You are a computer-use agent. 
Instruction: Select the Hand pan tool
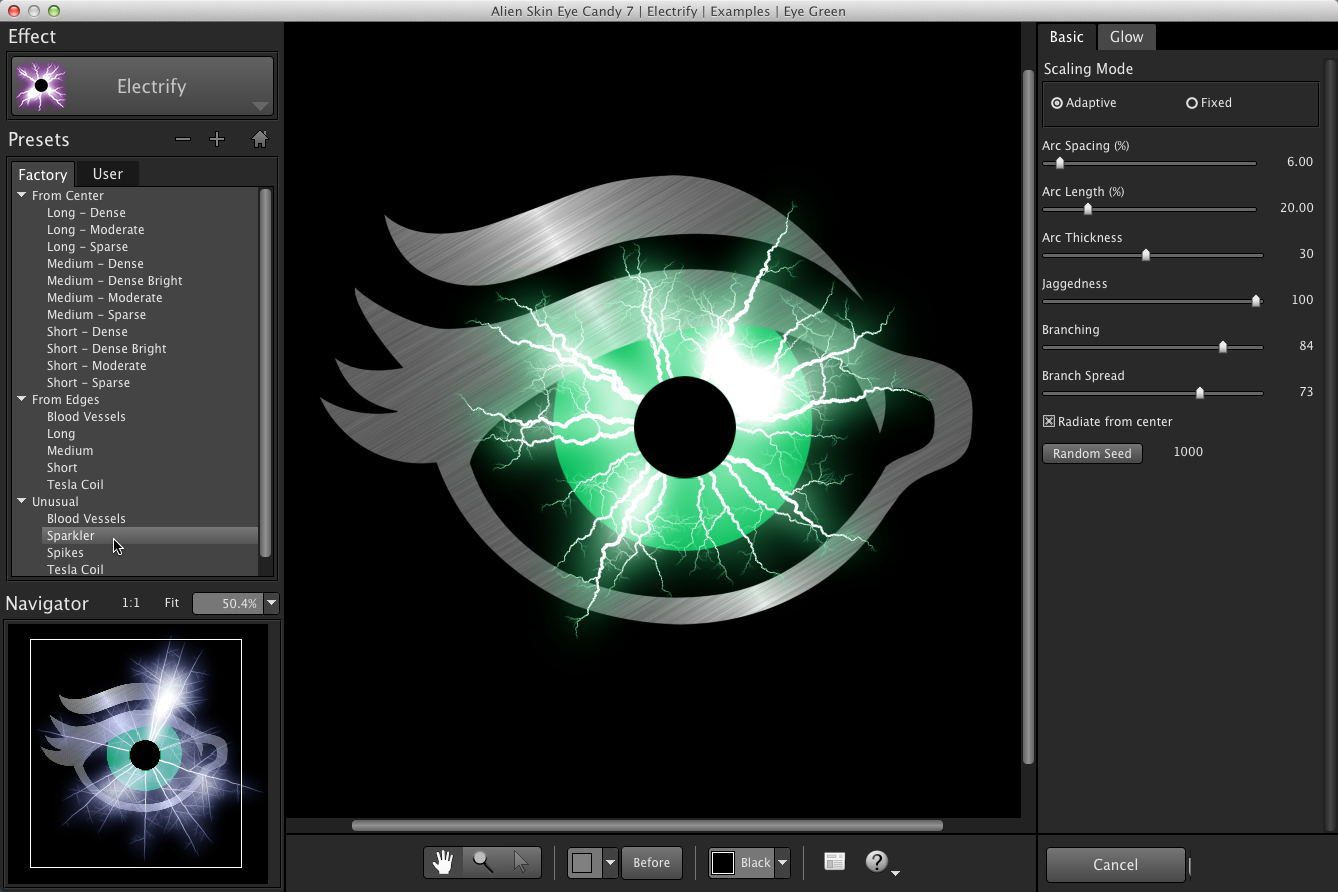coord(443,861)
